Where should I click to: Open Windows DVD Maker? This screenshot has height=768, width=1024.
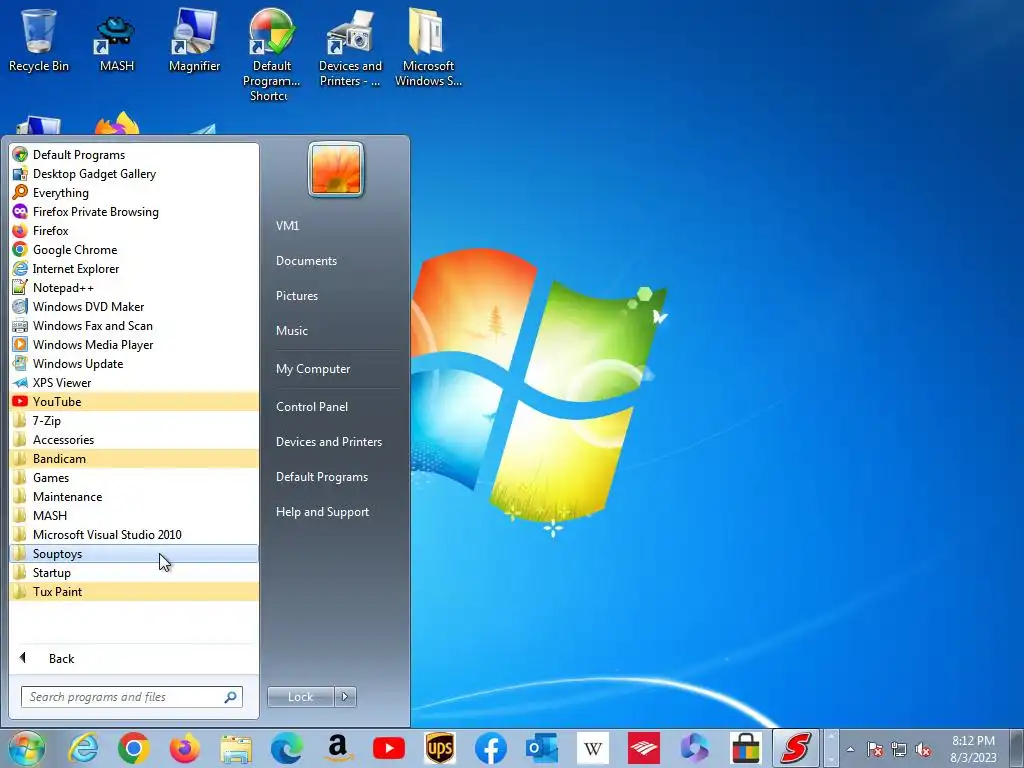(x=134, y=306)
